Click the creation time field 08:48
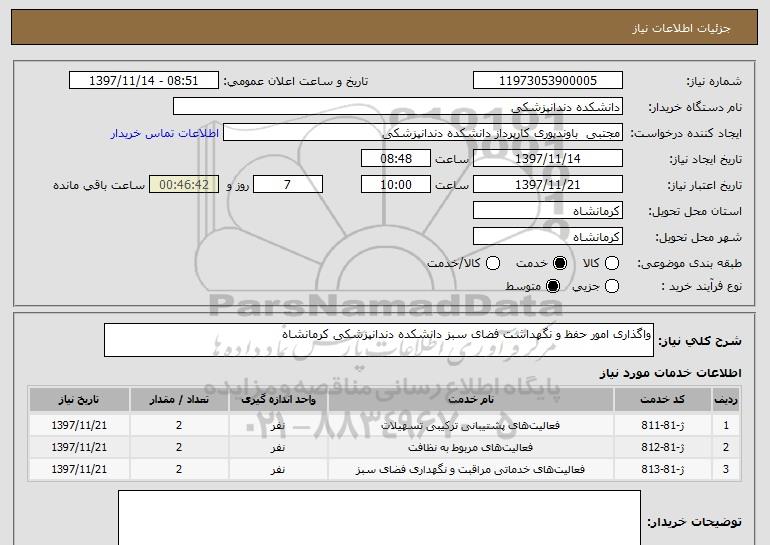The width and height of the screenshot is (770, 545). (396, 159)
